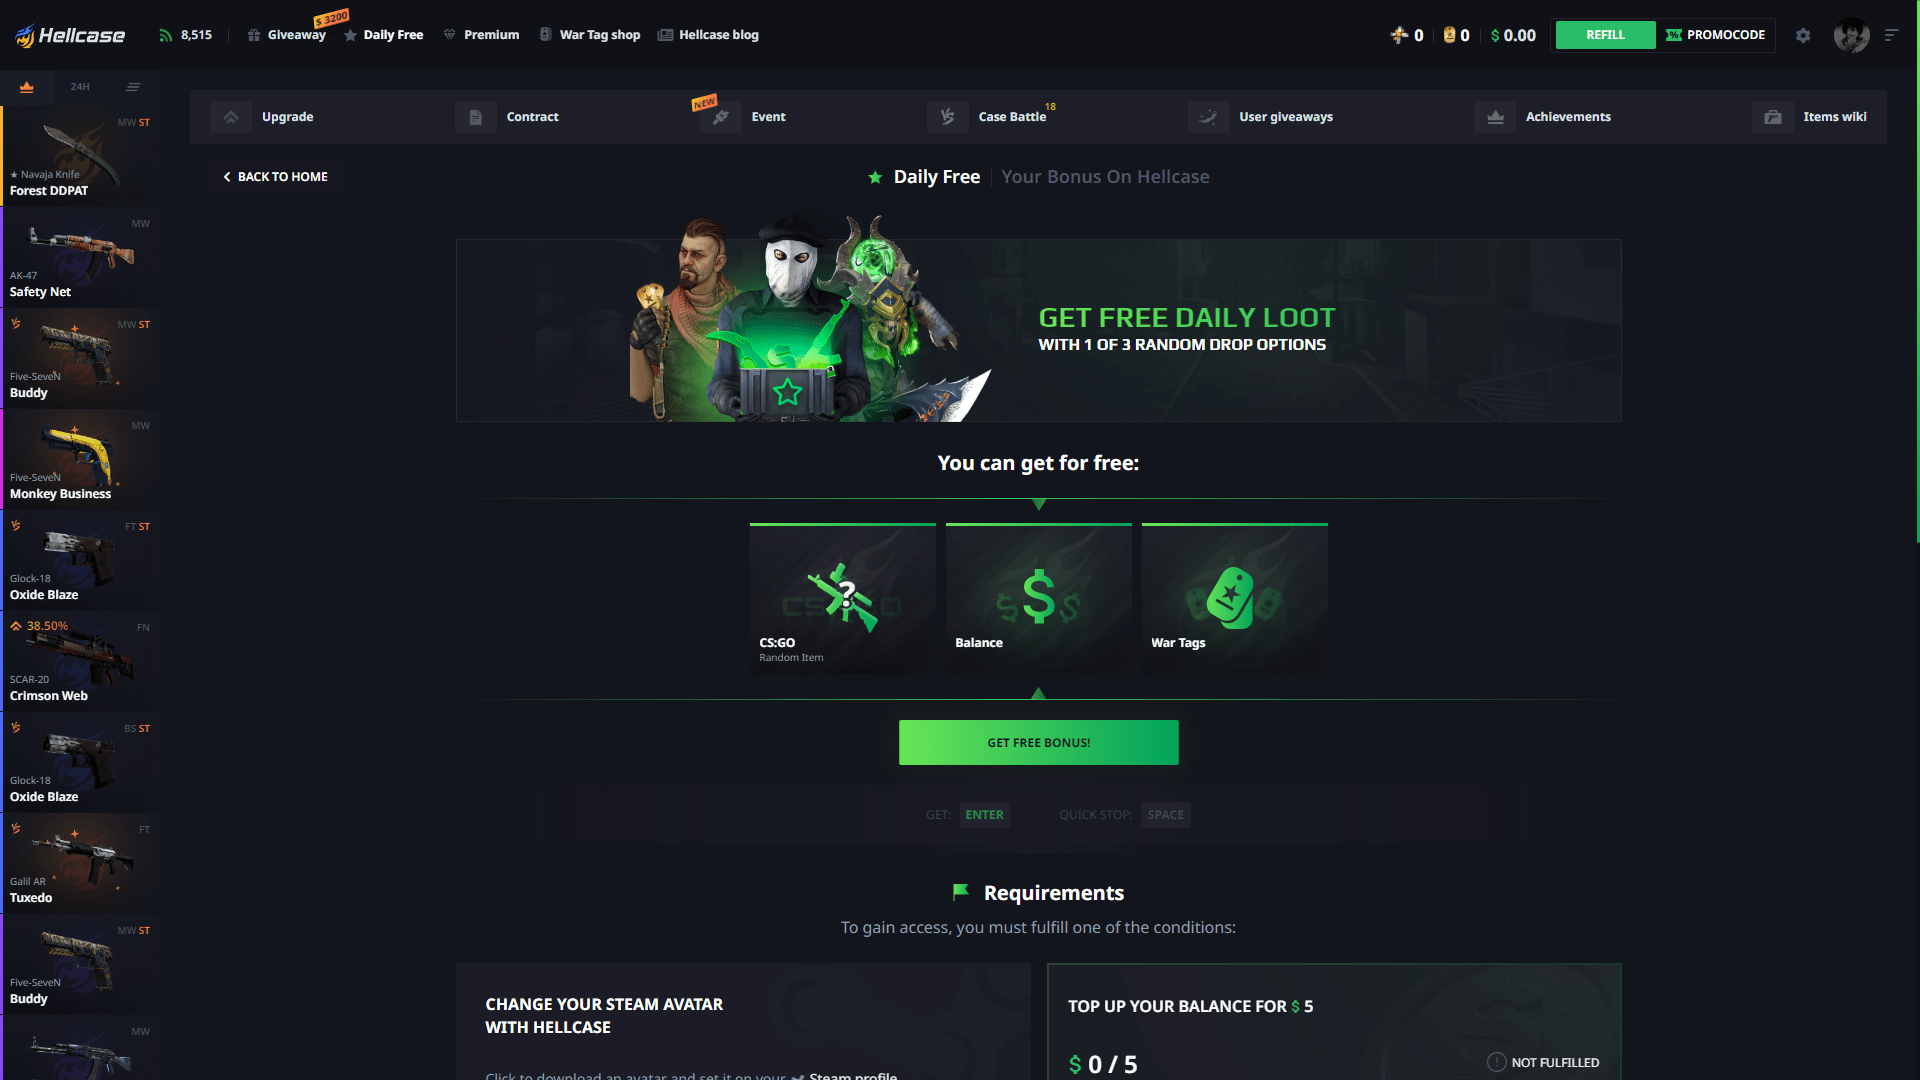Click the GET FREE BONUS button

[1039, 741]
